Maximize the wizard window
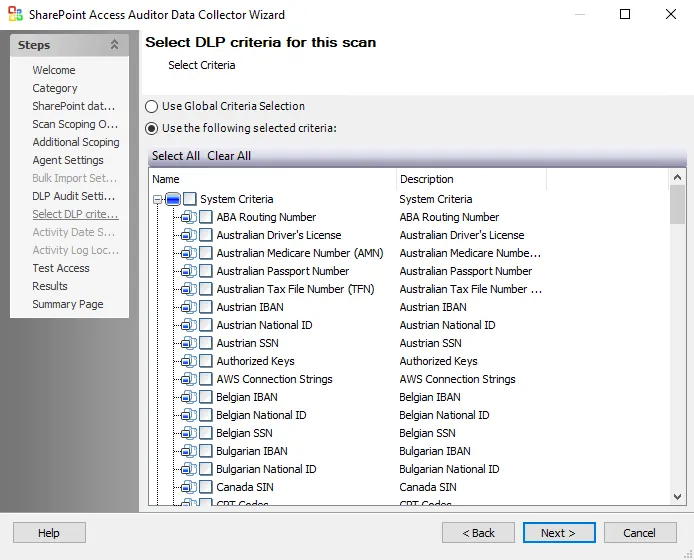This screenshot has width=694, height=560. [x=625, y=14]
